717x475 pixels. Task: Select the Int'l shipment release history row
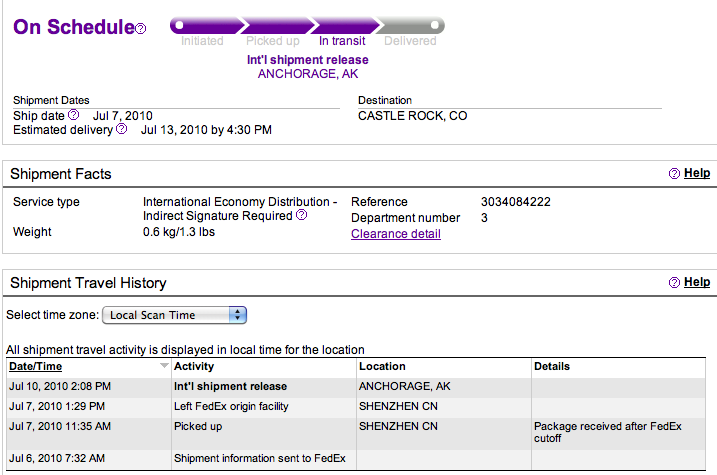(356, 386)
